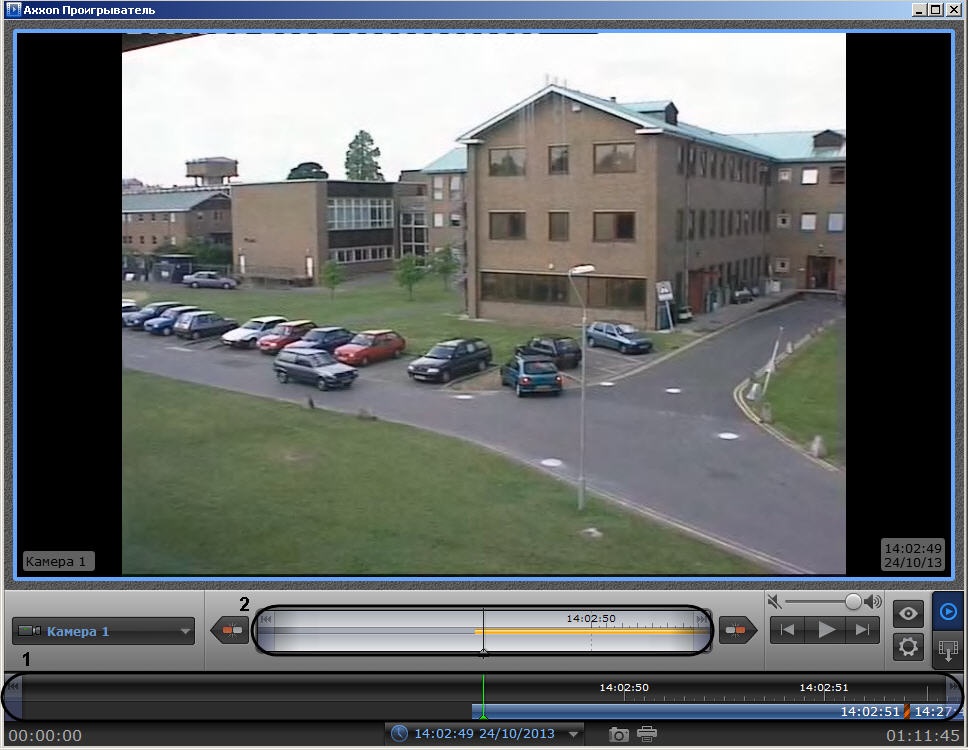Click the volume slider handle
The height and width of the screenshot is (750, 968).
coord(853,601)
